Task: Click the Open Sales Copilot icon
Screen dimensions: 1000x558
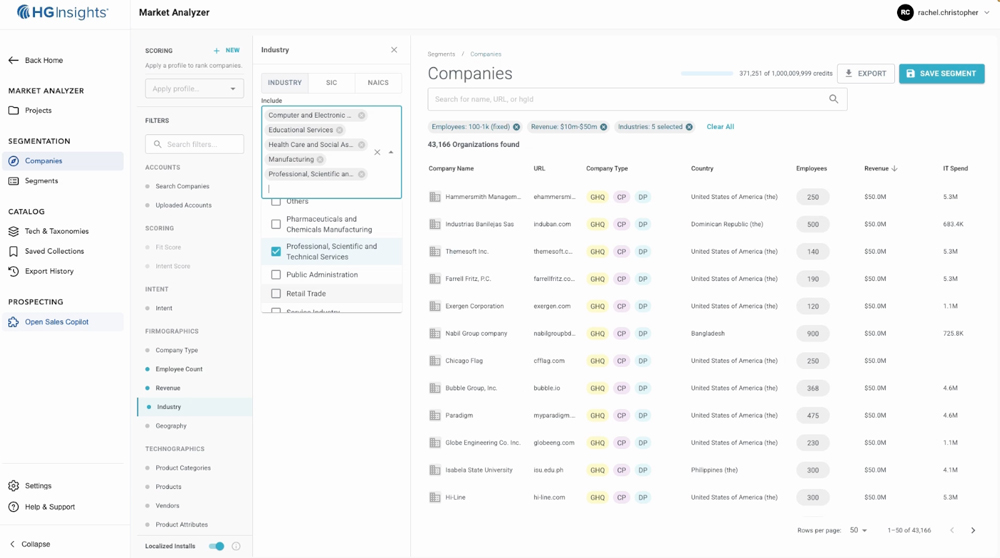Action: 13,322
